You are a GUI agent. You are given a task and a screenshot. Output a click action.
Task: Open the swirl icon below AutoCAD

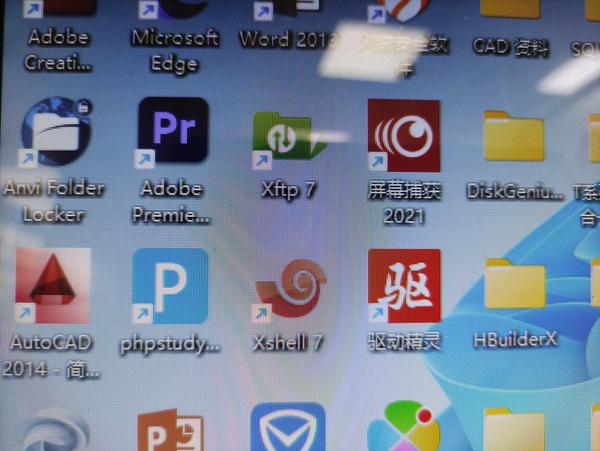(55, 430)
